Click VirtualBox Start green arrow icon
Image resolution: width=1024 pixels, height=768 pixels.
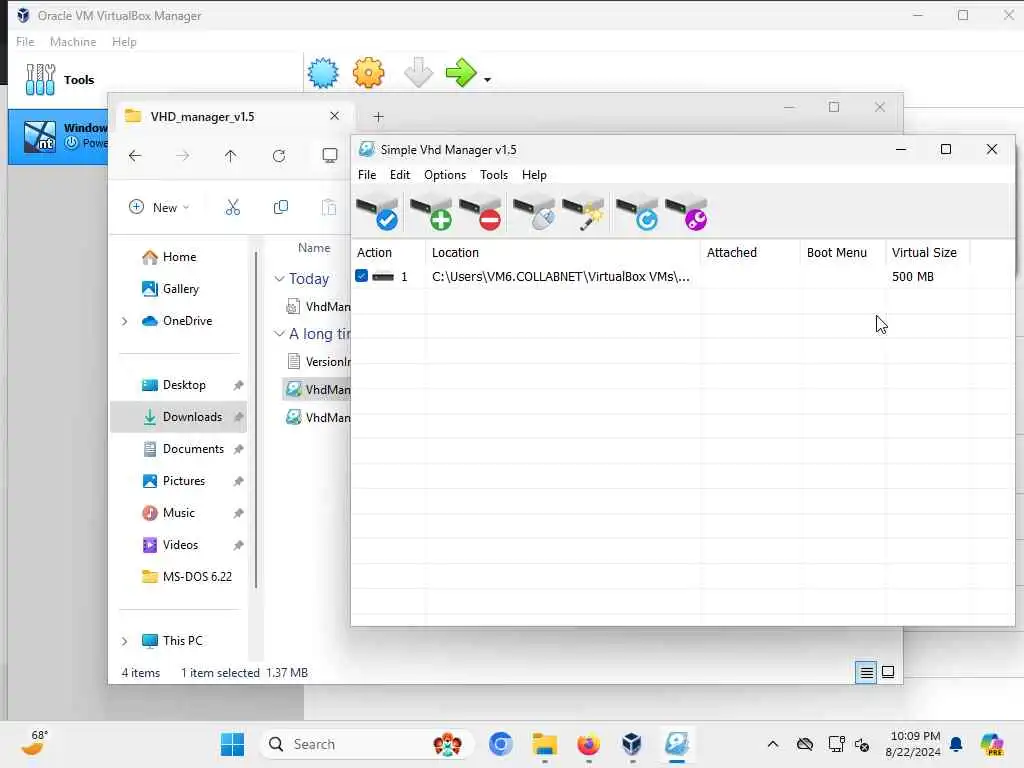(x=462, y=72)
